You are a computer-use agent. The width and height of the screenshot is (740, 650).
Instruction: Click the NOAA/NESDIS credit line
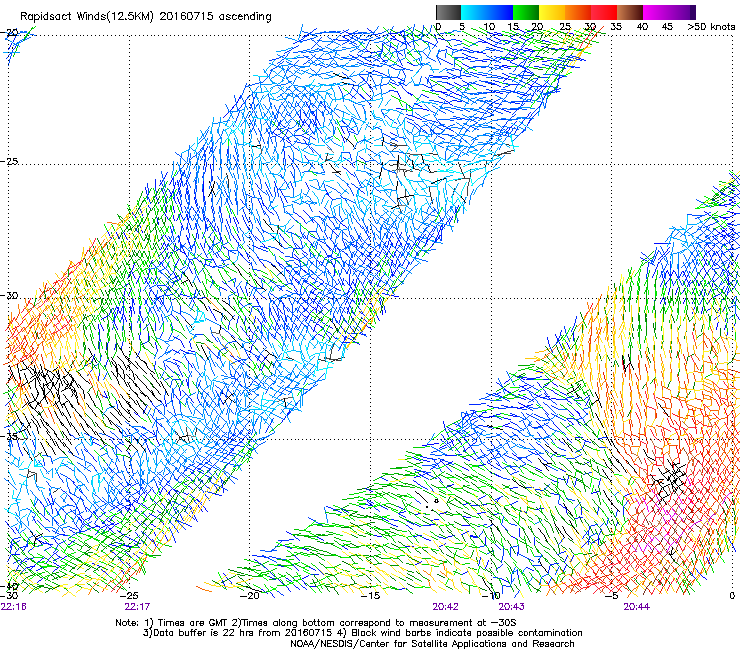[x=432, y=644]
